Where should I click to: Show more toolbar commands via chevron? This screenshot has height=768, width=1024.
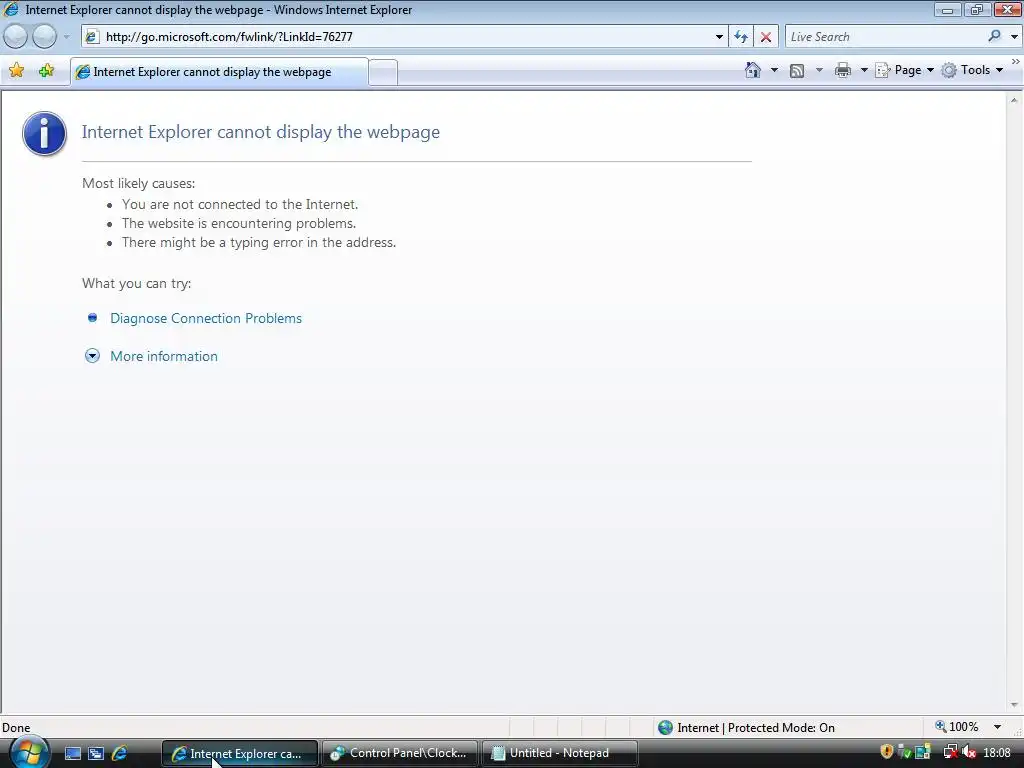pyautogui.click(x=1016, y=61)
